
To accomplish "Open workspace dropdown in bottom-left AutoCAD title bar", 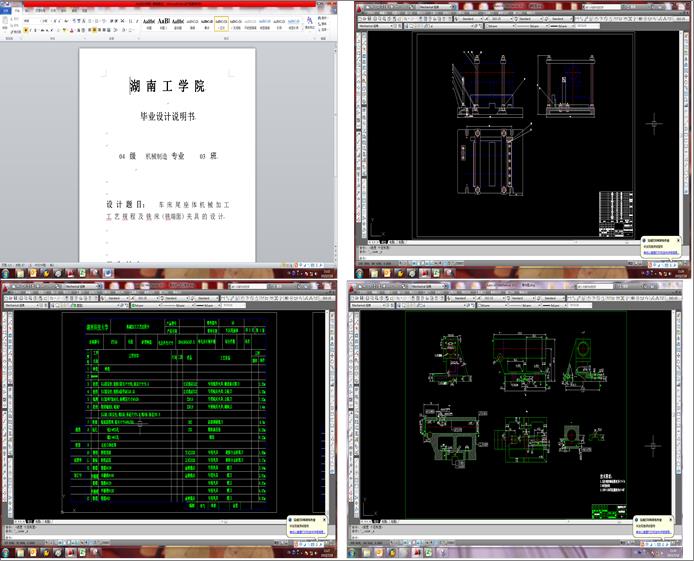I will [82, 286].
